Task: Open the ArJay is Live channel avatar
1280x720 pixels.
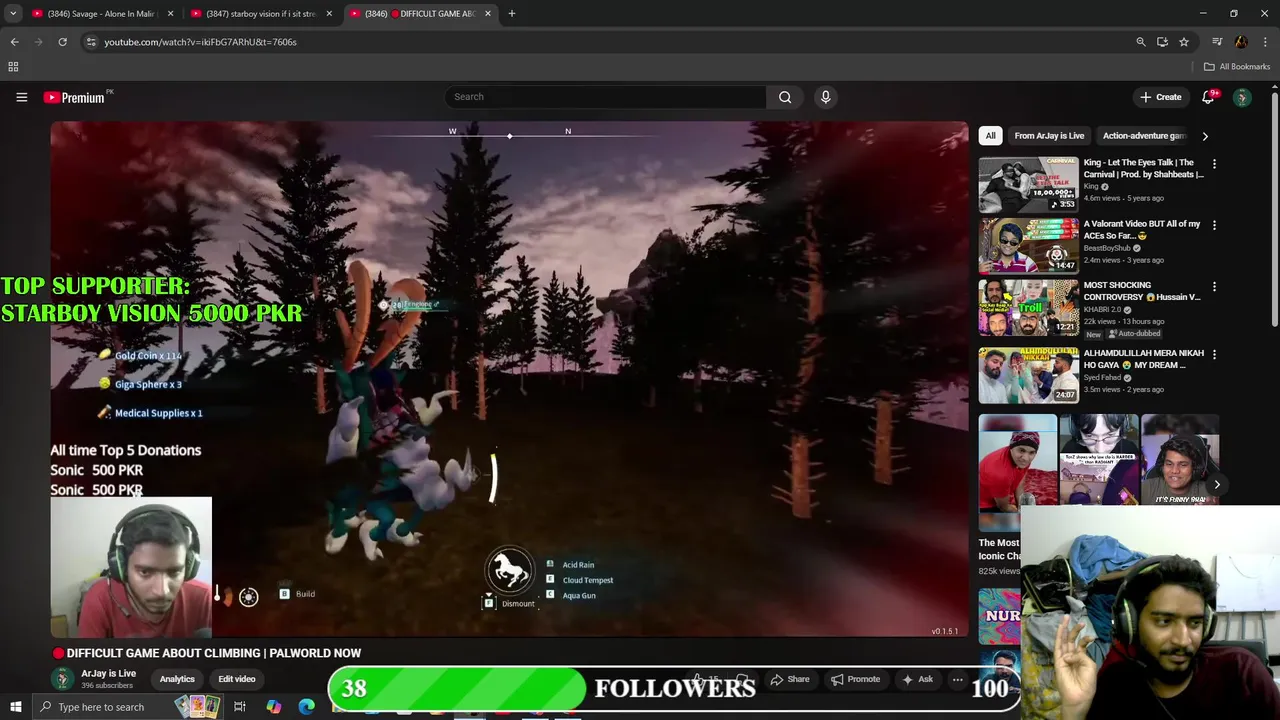Action: coord(63,679)
